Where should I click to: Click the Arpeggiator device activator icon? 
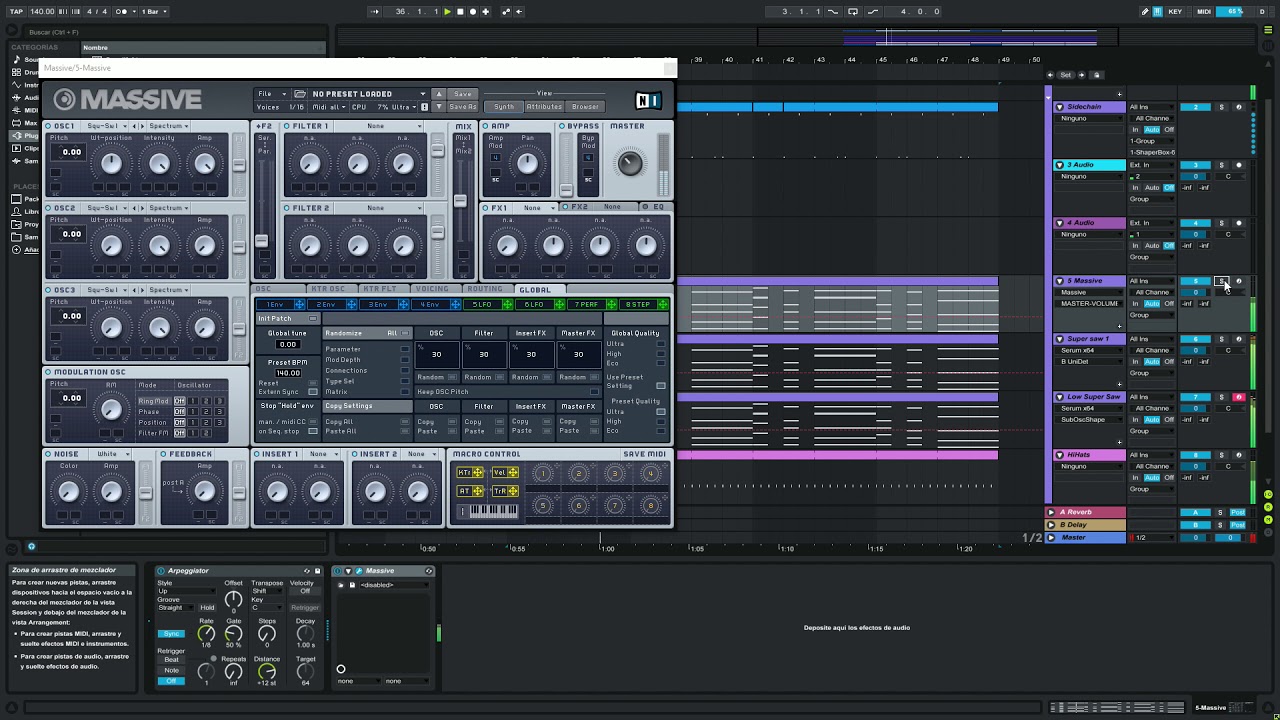161,571
